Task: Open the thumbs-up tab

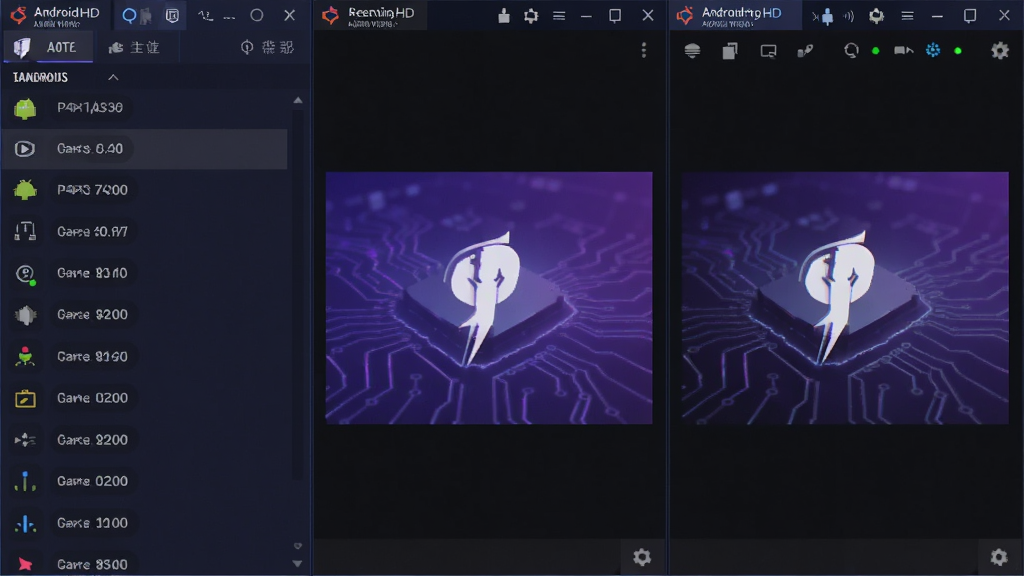Action: click(135, 48)
